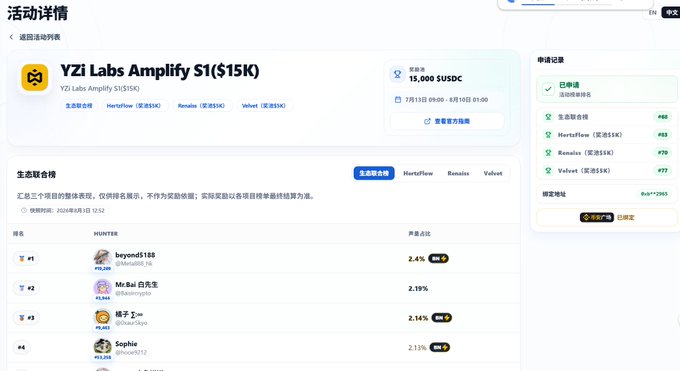Open 橘子's avatar
Image resolution: width=680 pixels, height=371 pixels.
(102, 317)
